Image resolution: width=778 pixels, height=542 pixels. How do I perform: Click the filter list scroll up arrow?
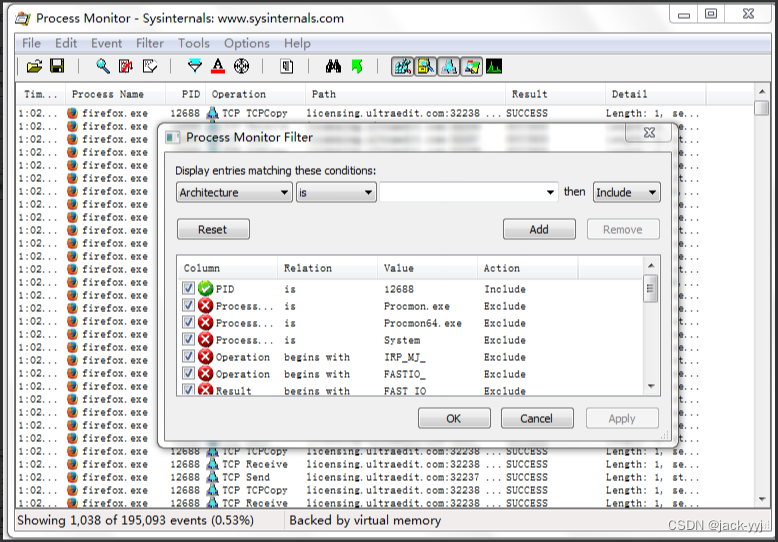pyautogui.click(x=651, y=266)
